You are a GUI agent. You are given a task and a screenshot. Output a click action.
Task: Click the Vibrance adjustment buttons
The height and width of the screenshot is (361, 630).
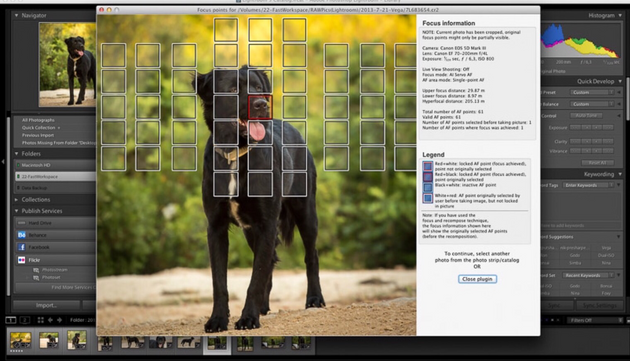(x=592, y=151)
